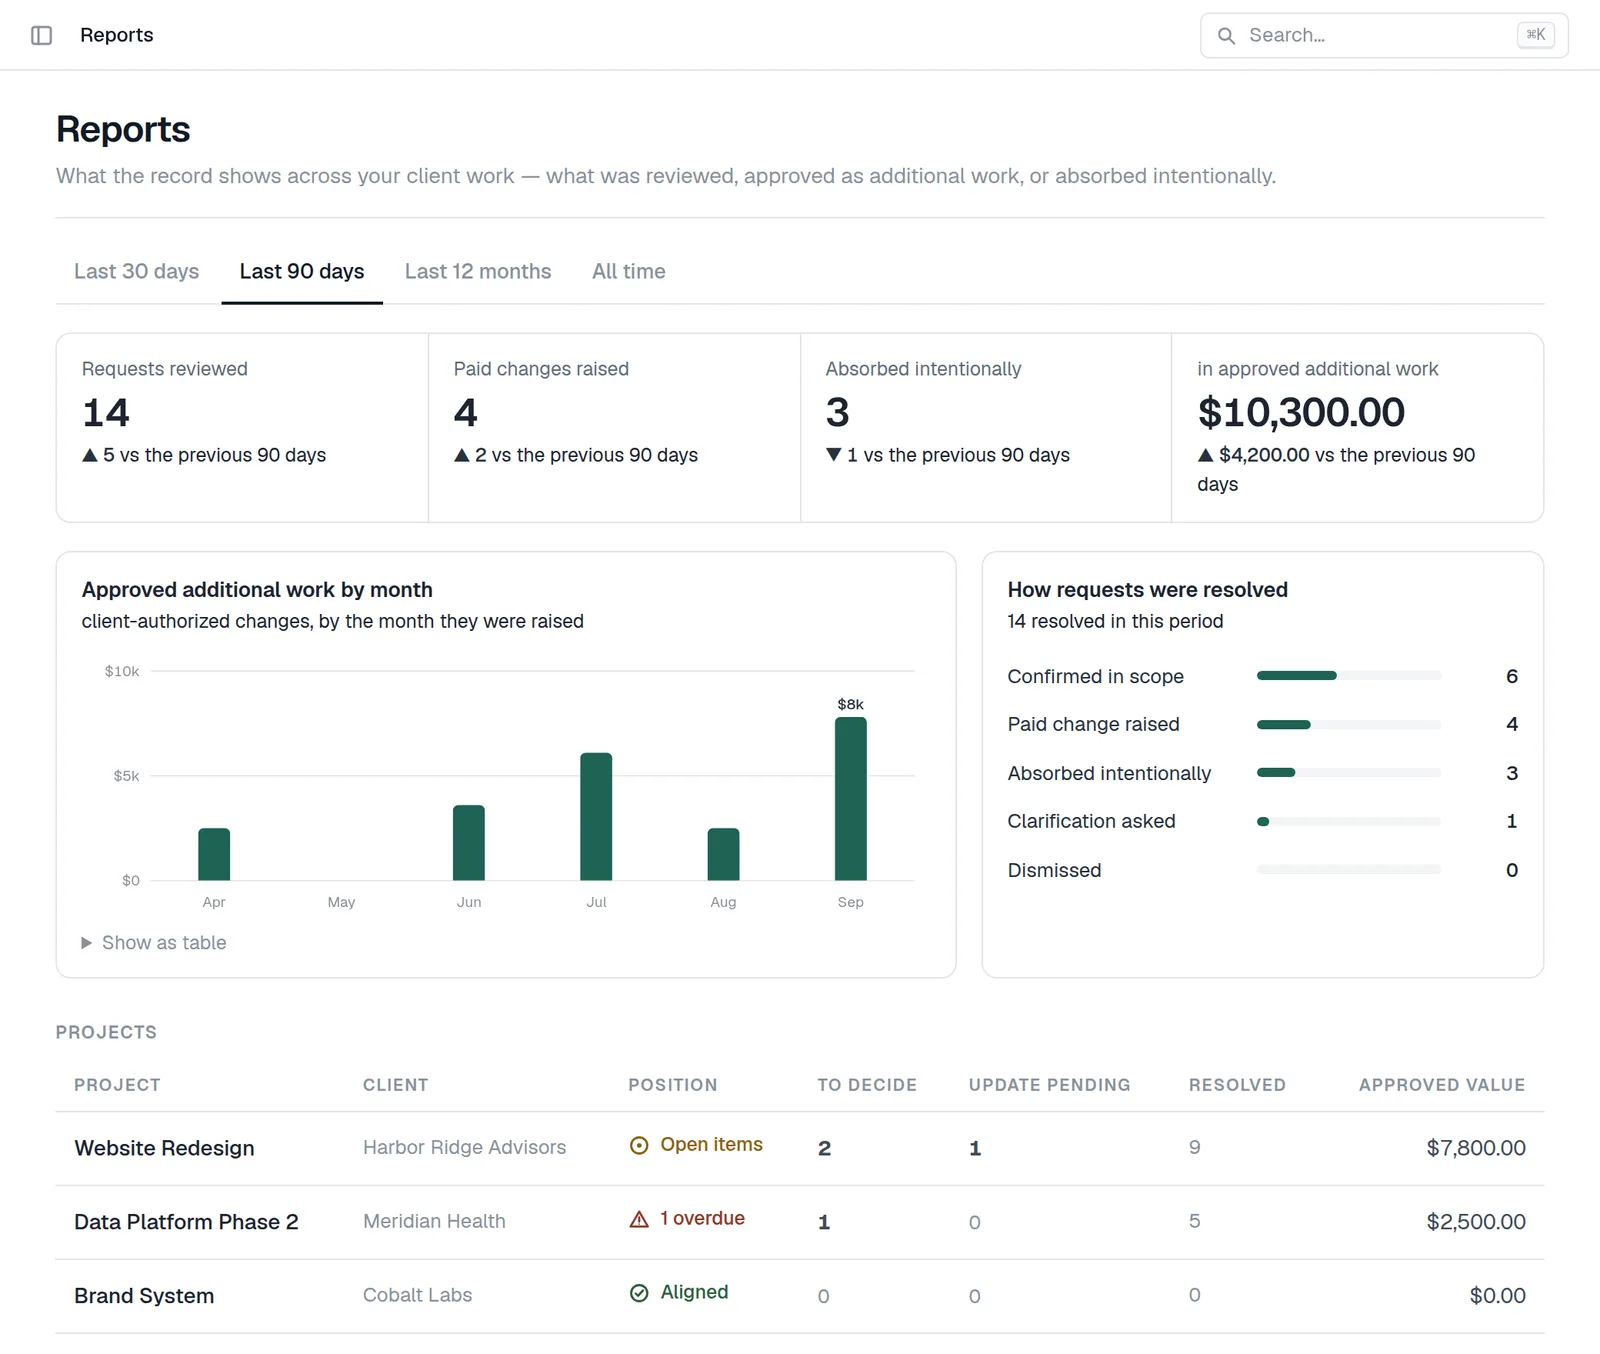Click the Dismissed progress bar
Screen dimensions: 1600x1354
pyautogui.click(x=1348, y=870)
